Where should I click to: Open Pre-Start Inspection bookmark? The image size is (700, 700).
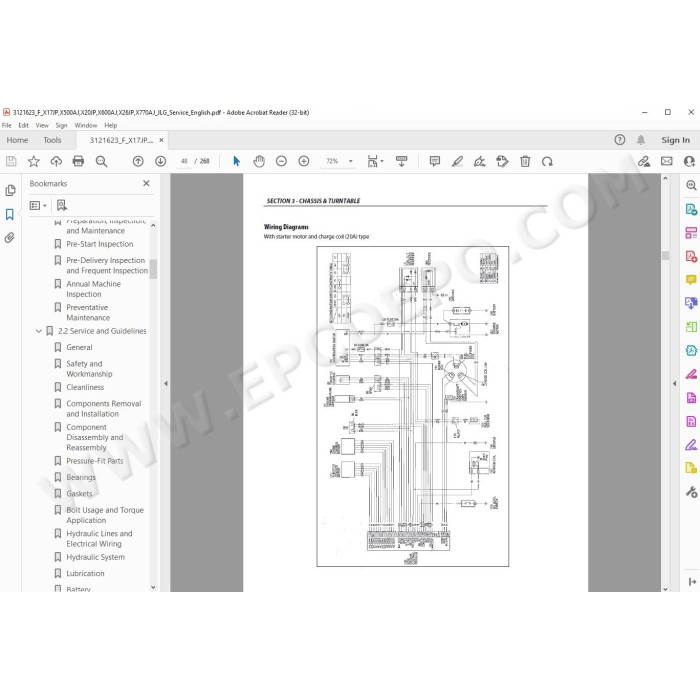(100, 244)
